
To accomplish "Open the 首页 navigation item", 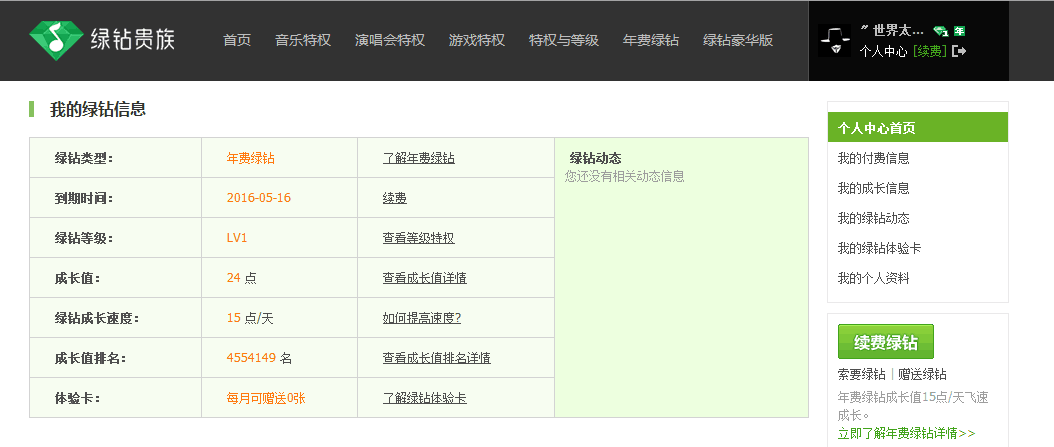I will click(x=237, y=40).
